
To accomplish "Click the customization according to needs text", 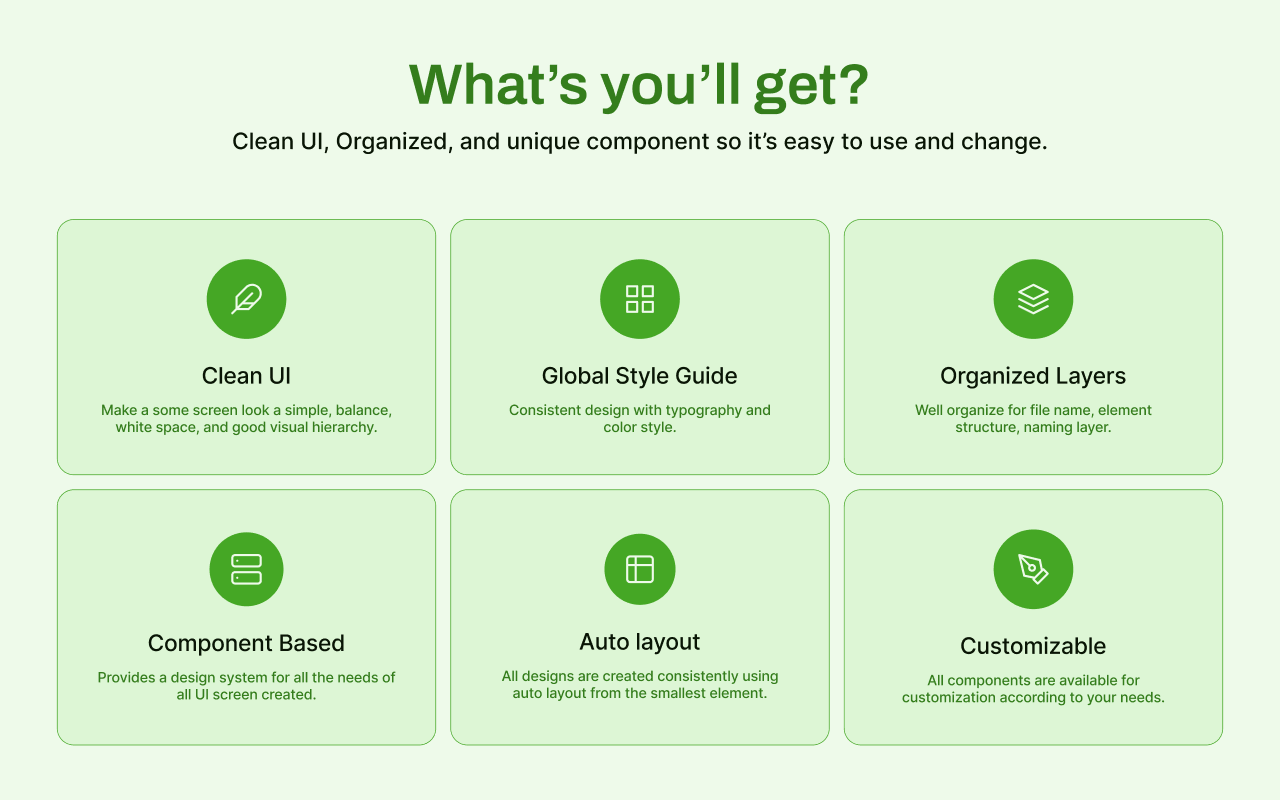I will click(1033, 689).
